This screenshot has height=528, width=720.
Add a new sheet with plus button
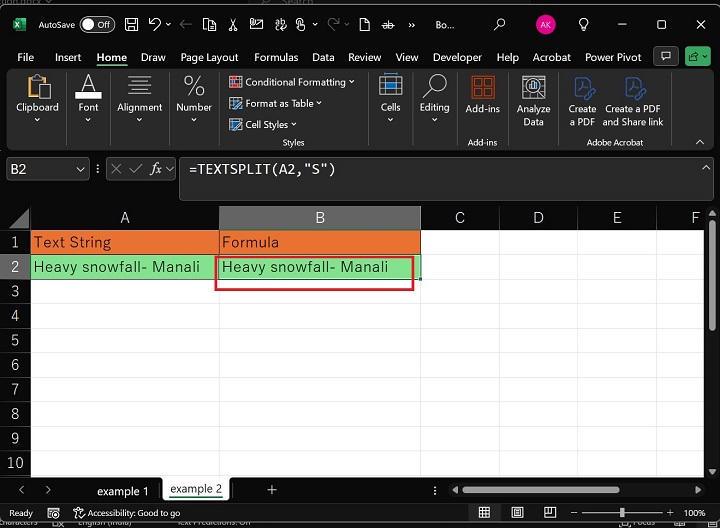point(271,490)
